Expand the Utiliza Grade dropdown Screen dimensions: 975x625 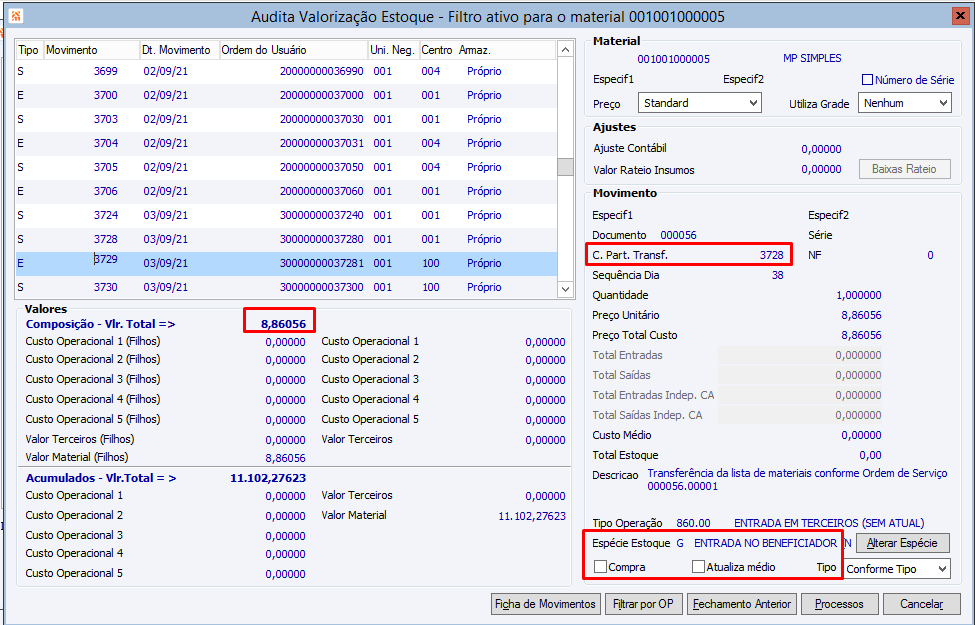pos(905,103)
